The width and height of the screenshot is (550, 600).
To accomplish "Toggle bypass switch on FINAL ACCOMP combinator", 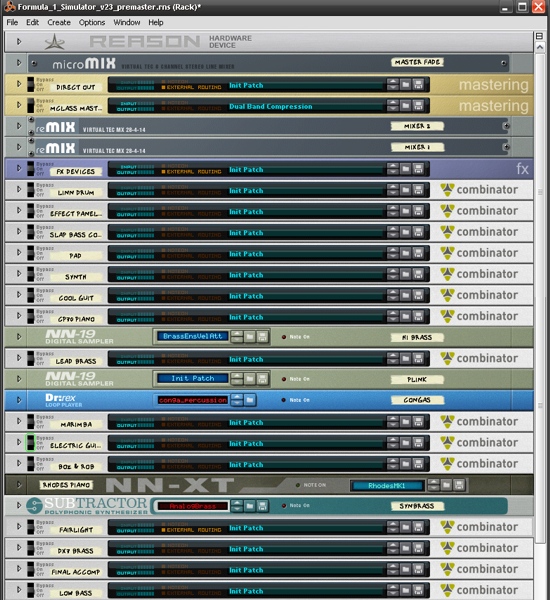I will coord(31,569).
